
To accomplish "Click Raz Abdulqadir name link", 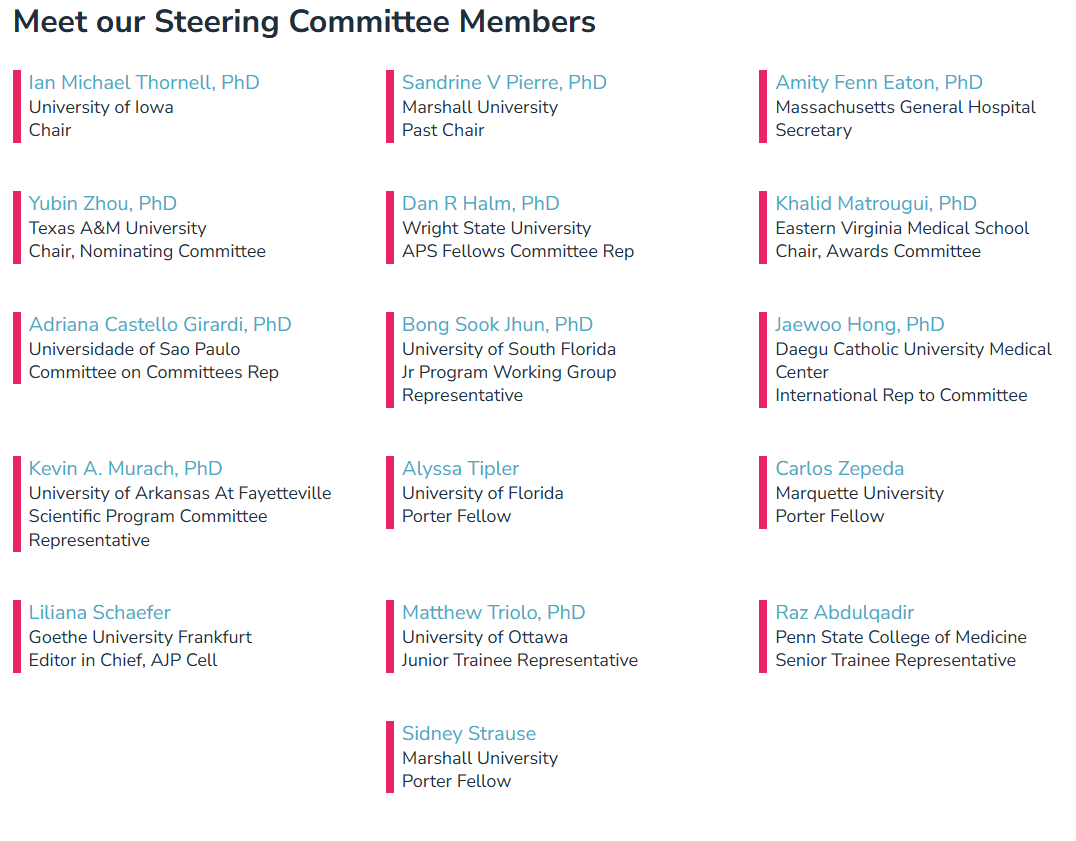I will pyautogui.click(x=845, y=613).
